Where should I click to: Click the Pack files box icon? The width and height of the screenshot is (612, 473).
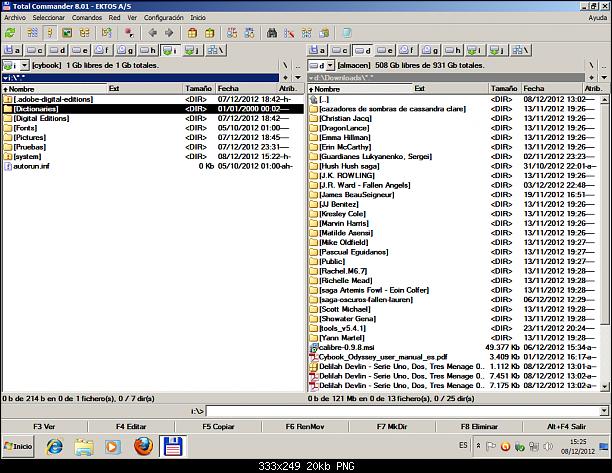(192, 33)
